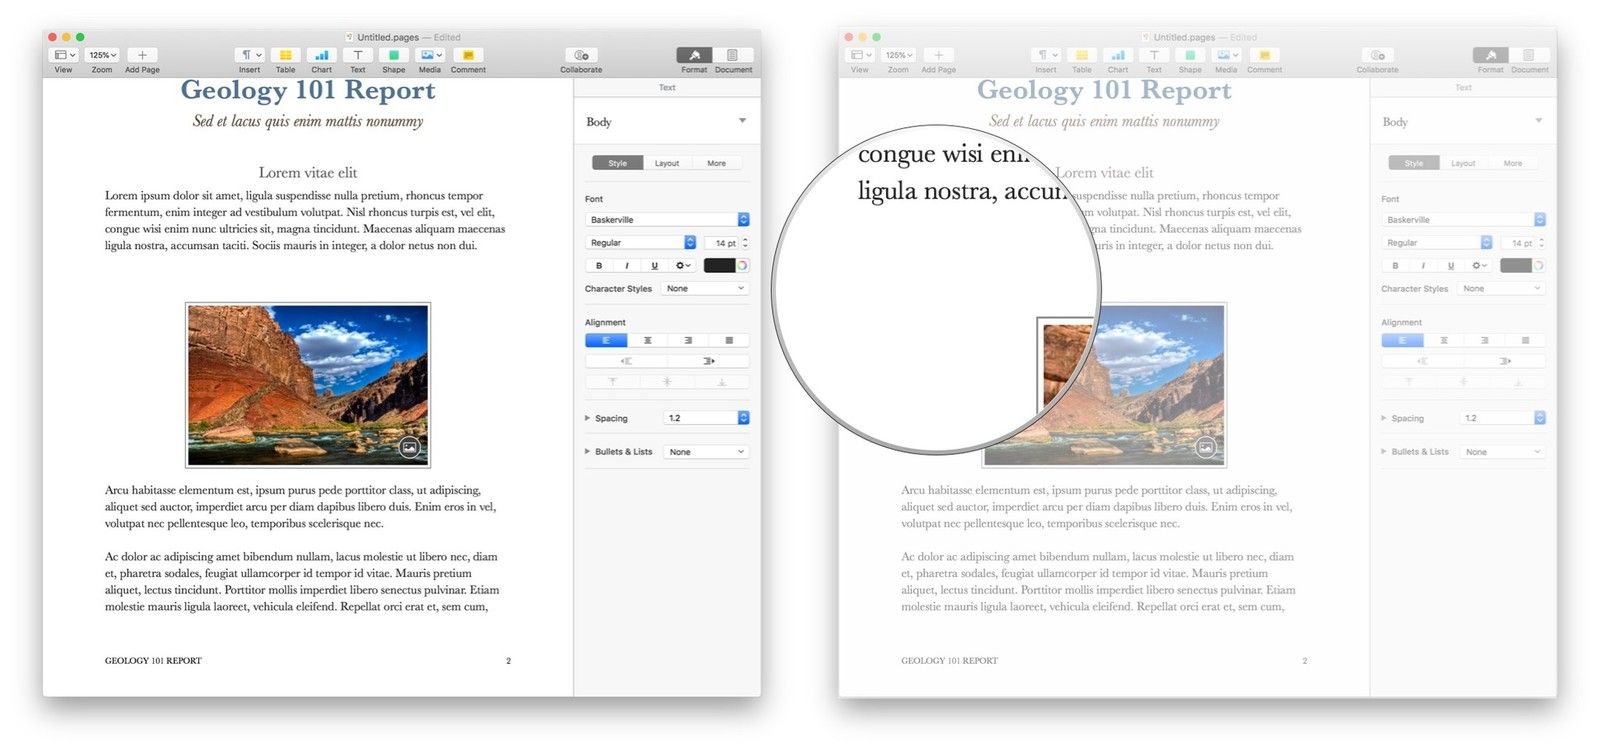The image size is (1600, 752).
Task: Toggle underline in the undimmed left format panel
Action: coord(655,266)
